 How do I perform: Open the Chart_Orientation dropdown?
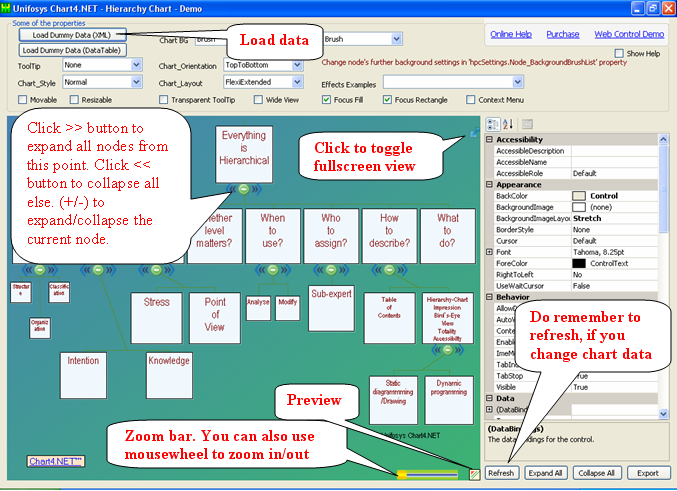coord(297,64)
